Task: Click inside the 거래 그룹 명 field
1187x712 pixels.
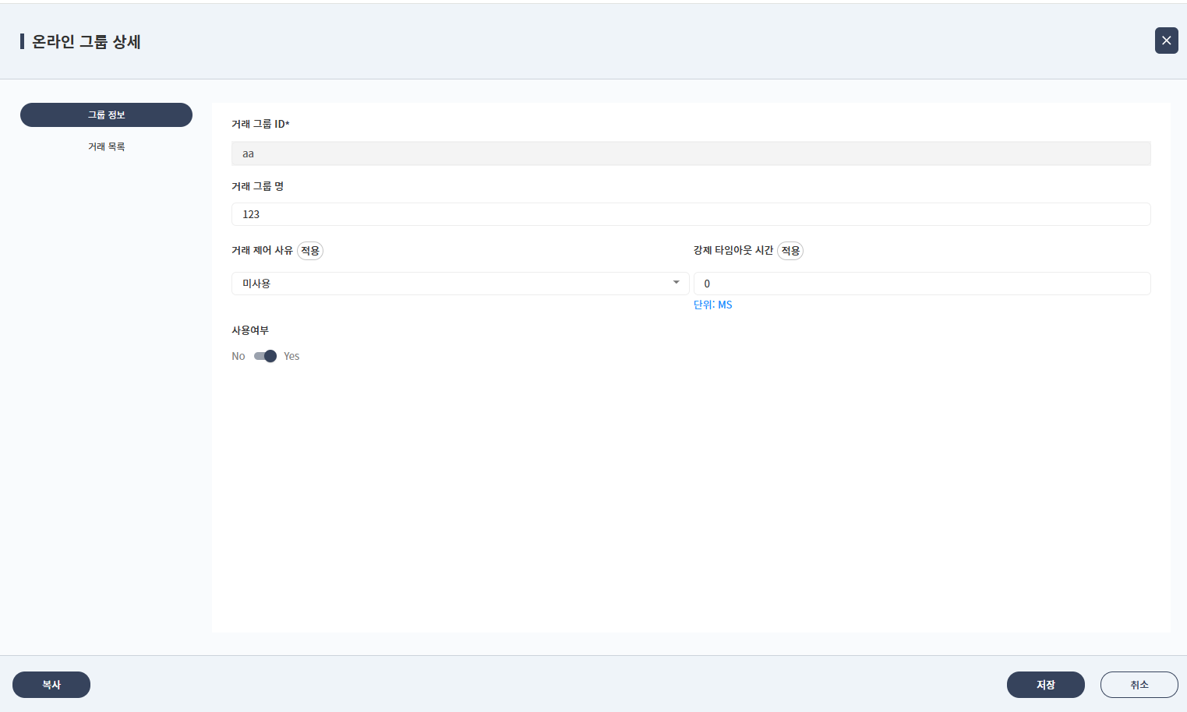Action: click(690, 213)
